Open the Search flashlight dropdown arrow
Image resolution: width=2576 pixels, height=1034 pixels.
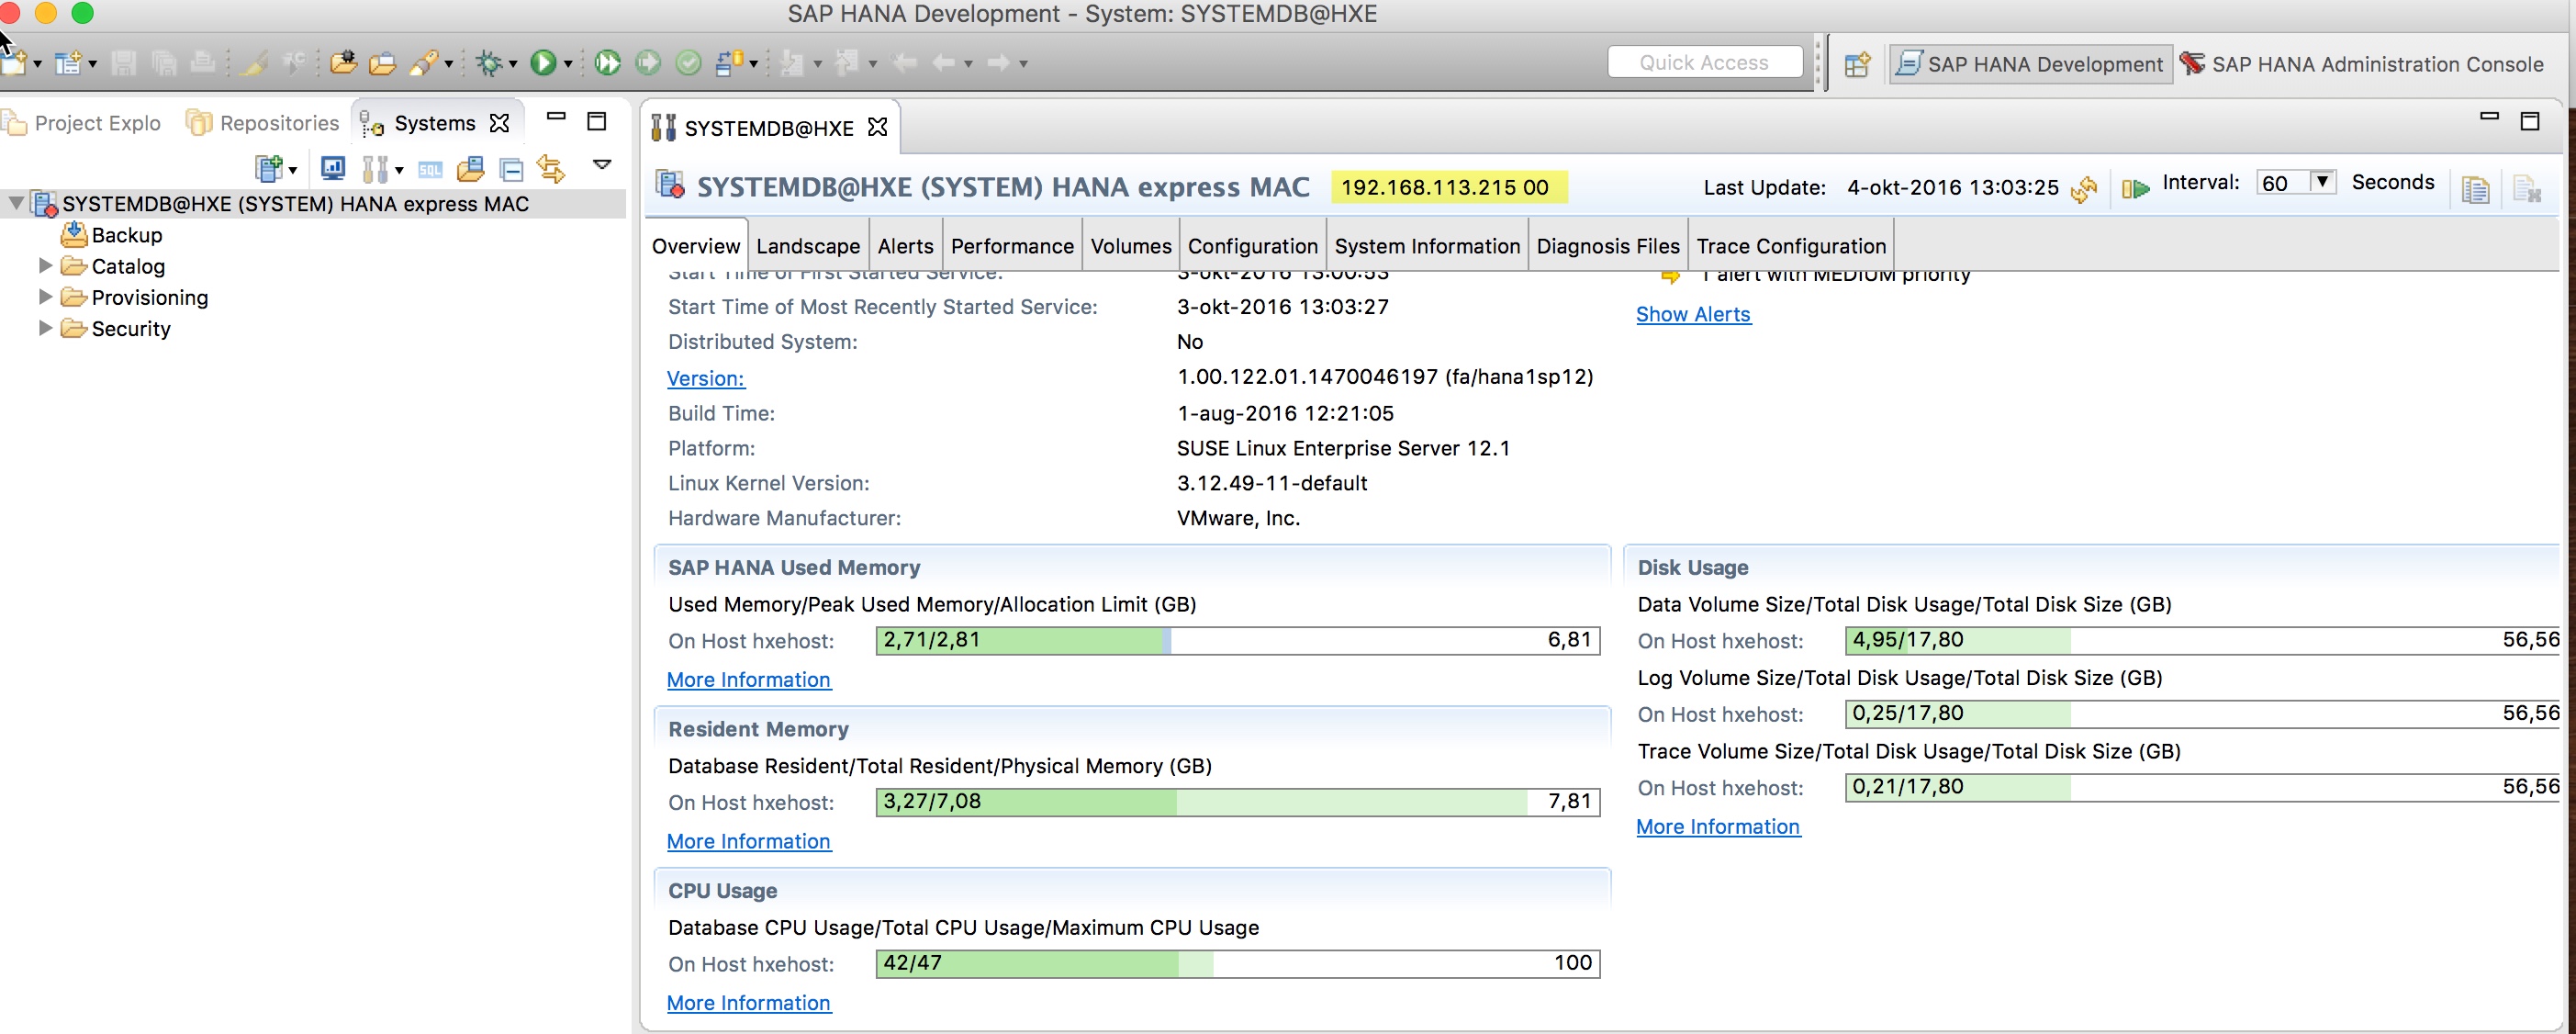(449, 64)
